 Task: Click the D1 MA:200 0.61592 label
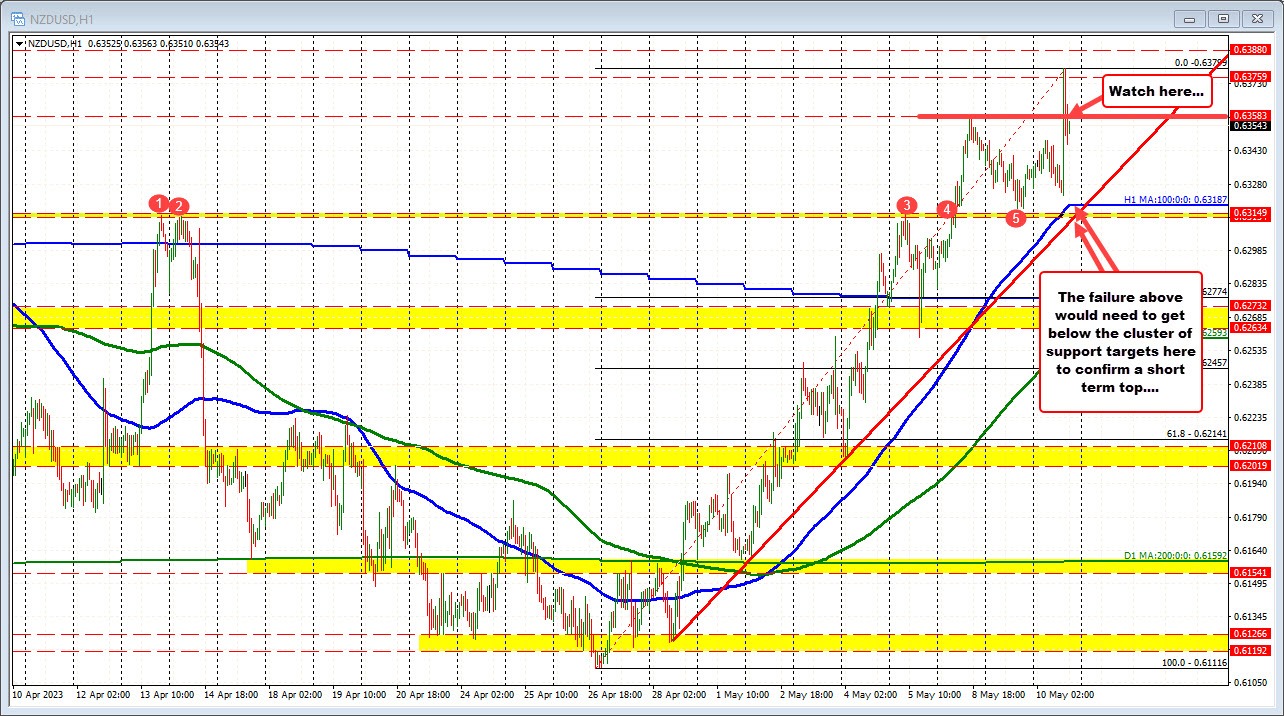point(1176,555)
